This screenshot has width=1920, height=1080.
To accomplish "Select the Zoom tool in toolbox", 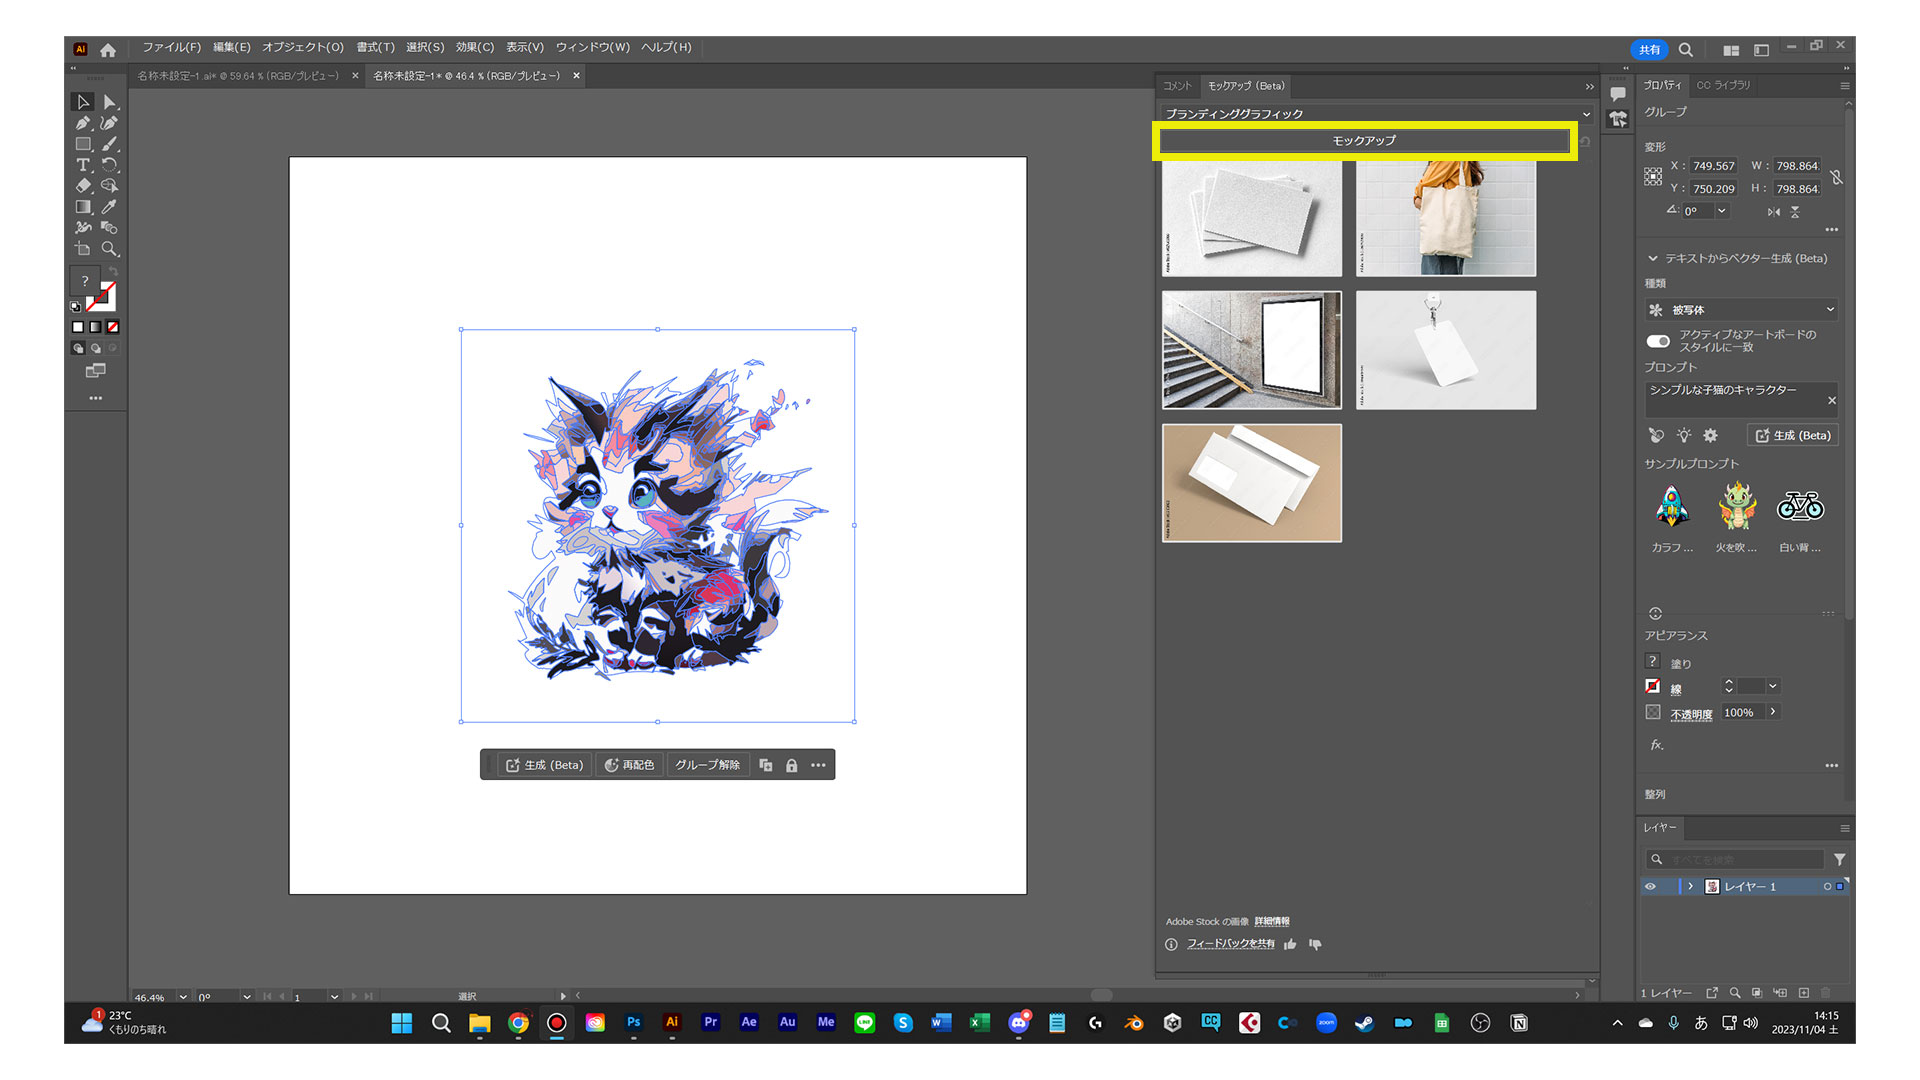I will coord(109,249).
